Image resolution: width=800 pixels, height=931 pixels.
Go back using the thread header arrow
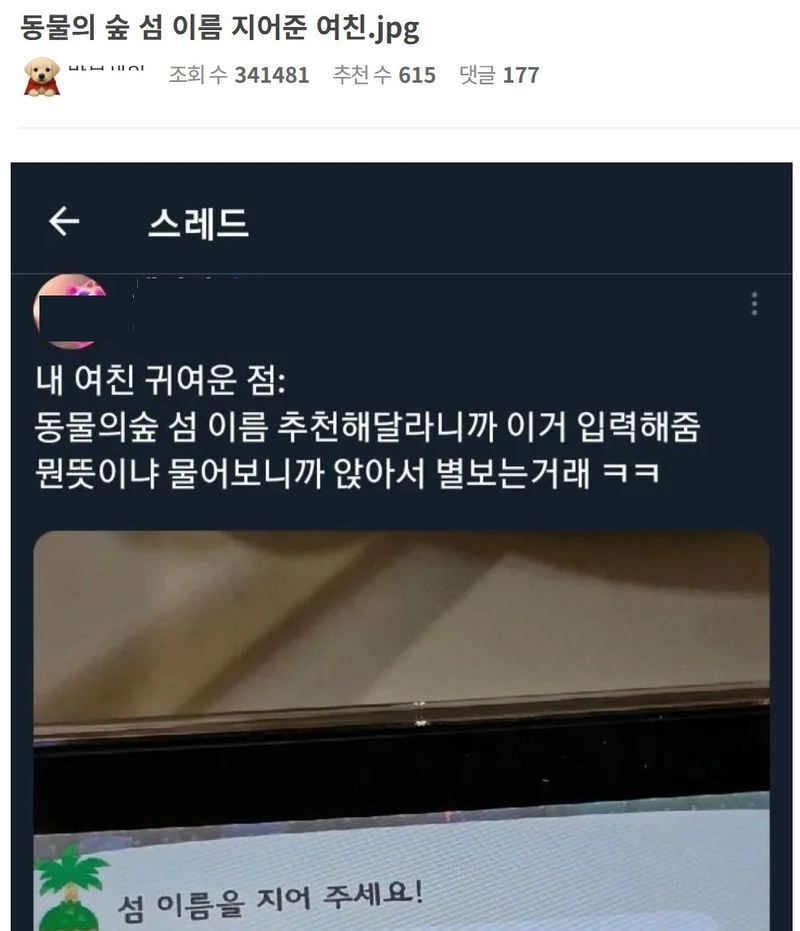[64, 221]
